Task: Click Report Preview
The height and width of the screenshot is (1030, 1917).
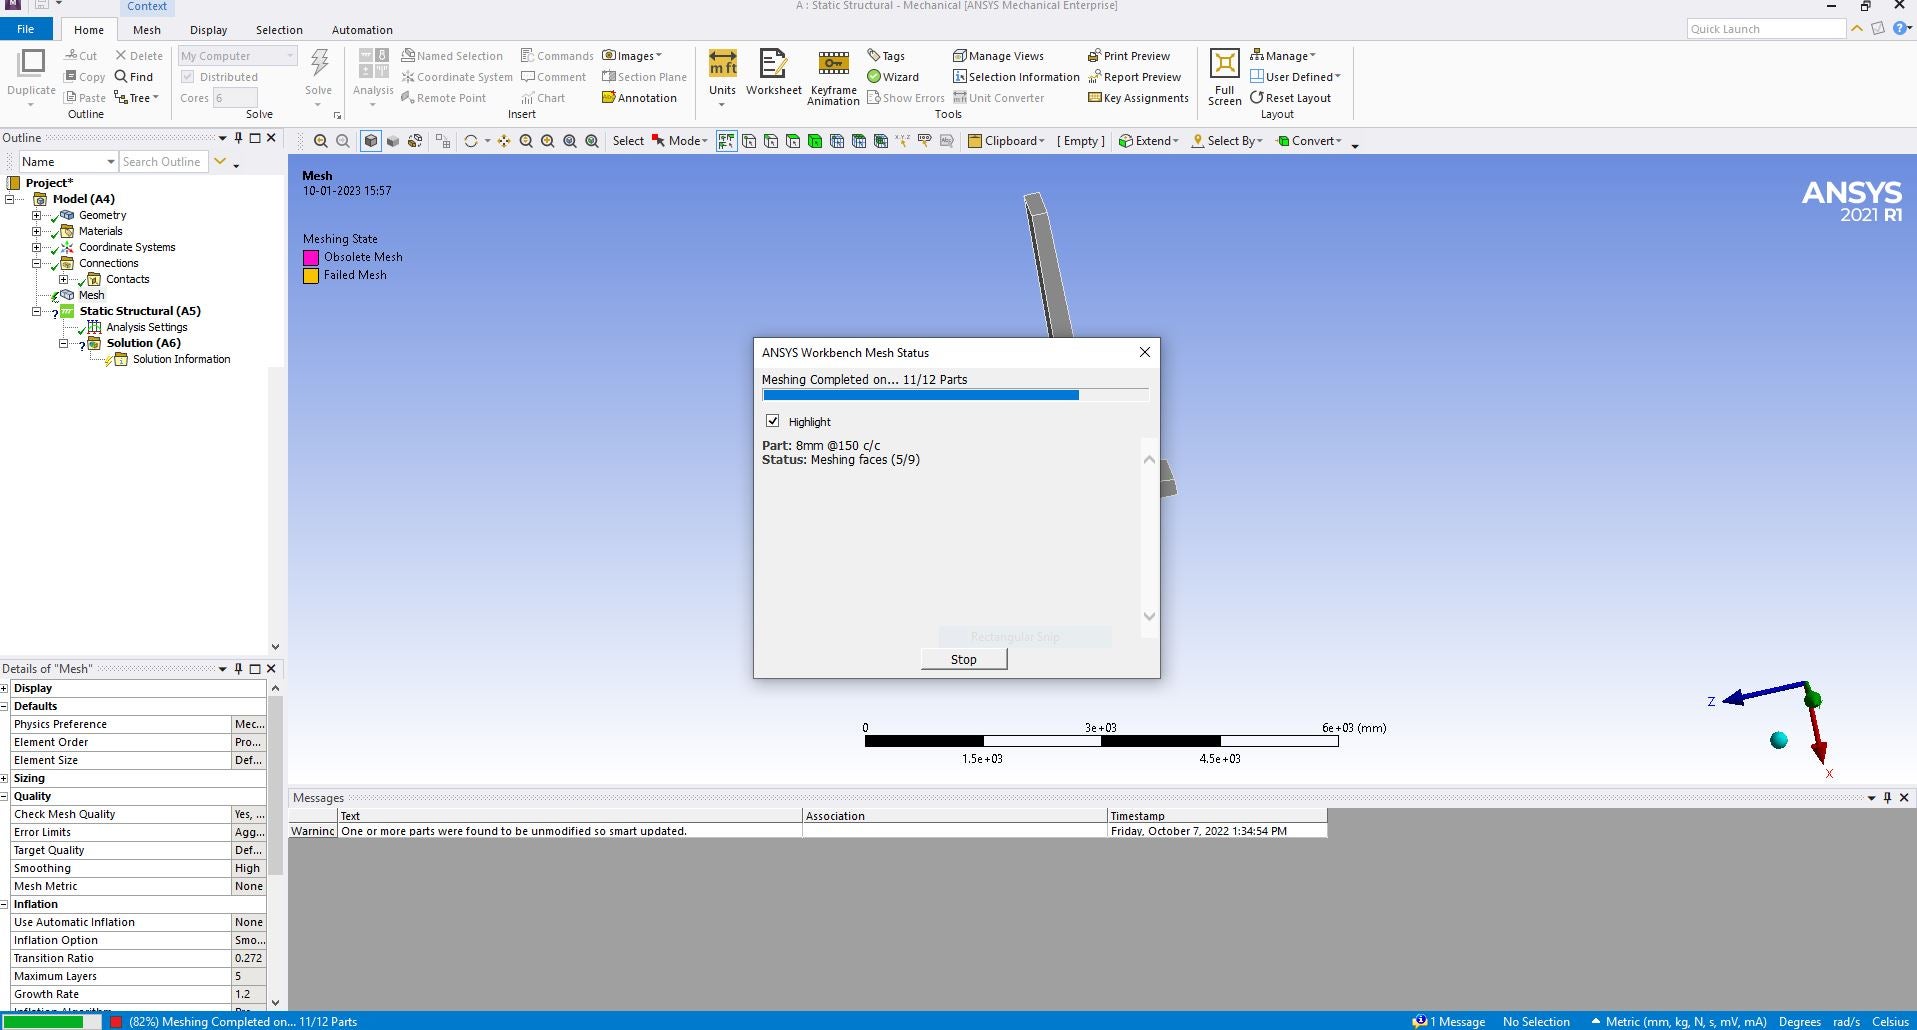Action: (1134, 77)
